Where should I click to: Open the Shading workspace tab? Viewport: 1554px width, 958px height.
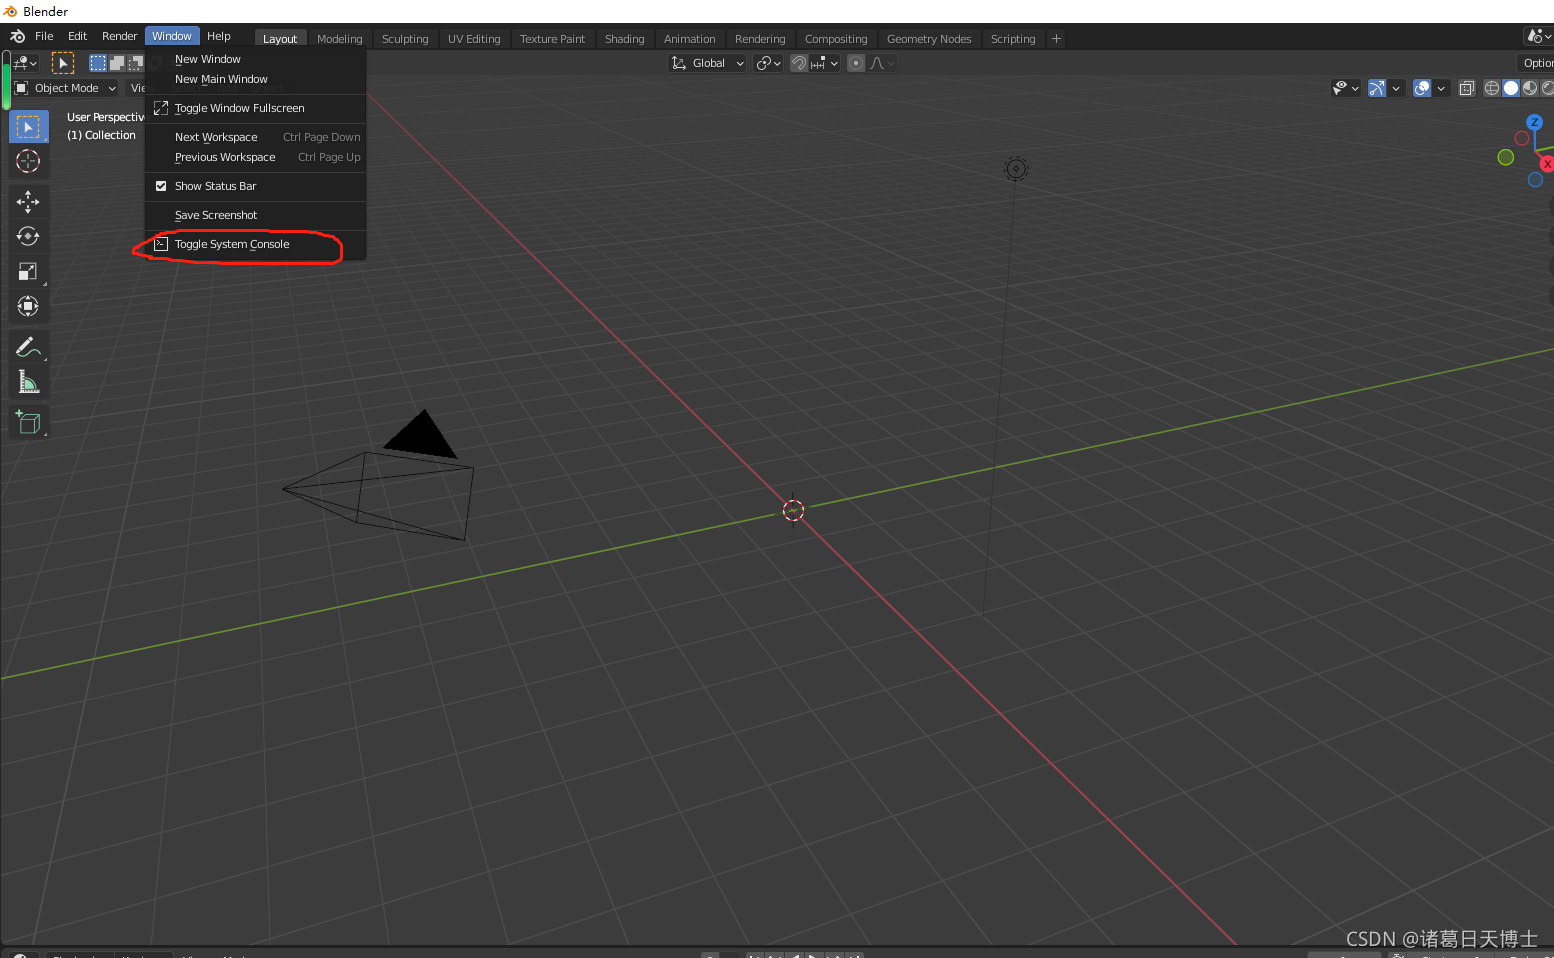[x=625, y=39]
